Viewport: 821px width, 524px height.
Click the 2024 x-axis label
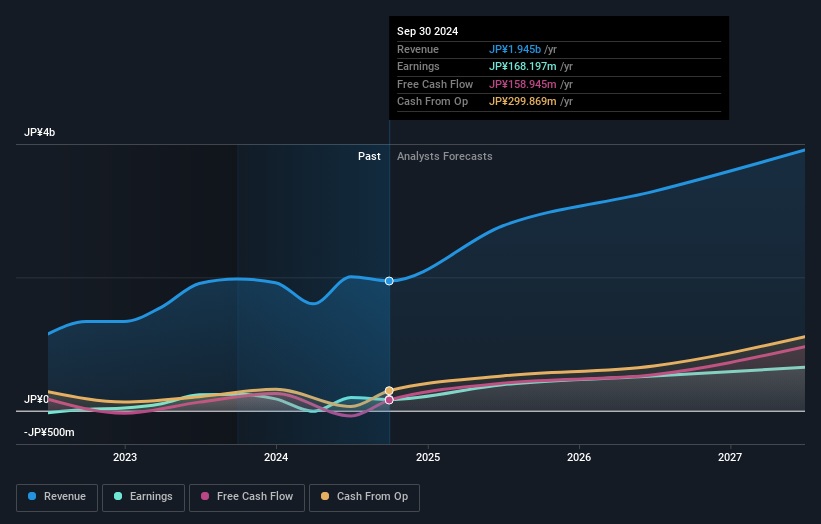click(276, 458)
